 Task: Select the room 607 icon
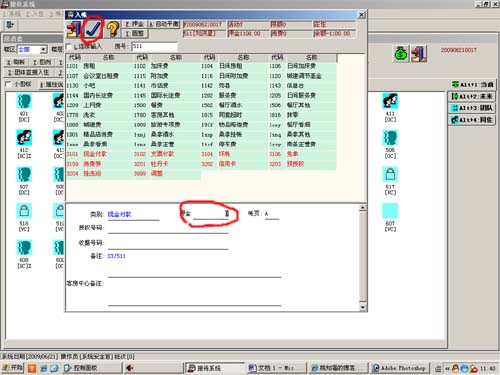(x=390, y=211)
